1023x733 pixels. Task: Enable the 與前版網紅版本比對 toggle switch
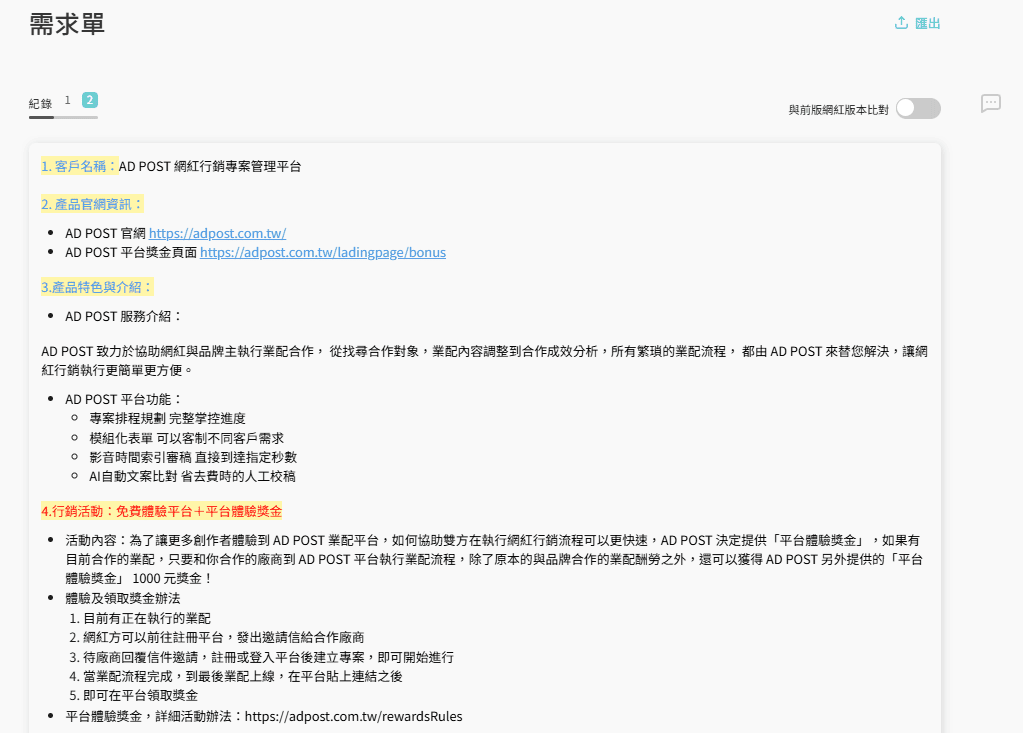[917, 108]
